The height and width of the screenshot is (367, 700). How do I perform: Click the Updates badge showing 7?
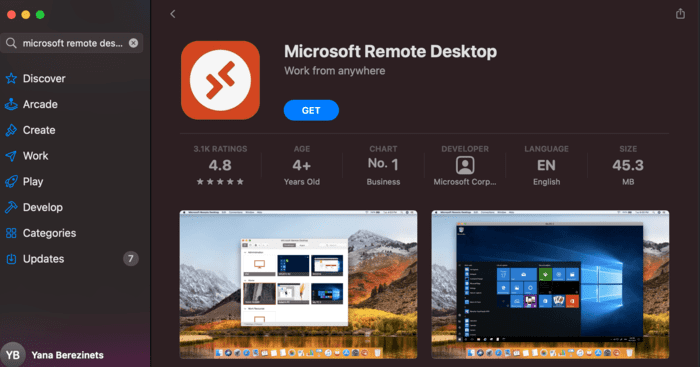(x=131, y=259)
